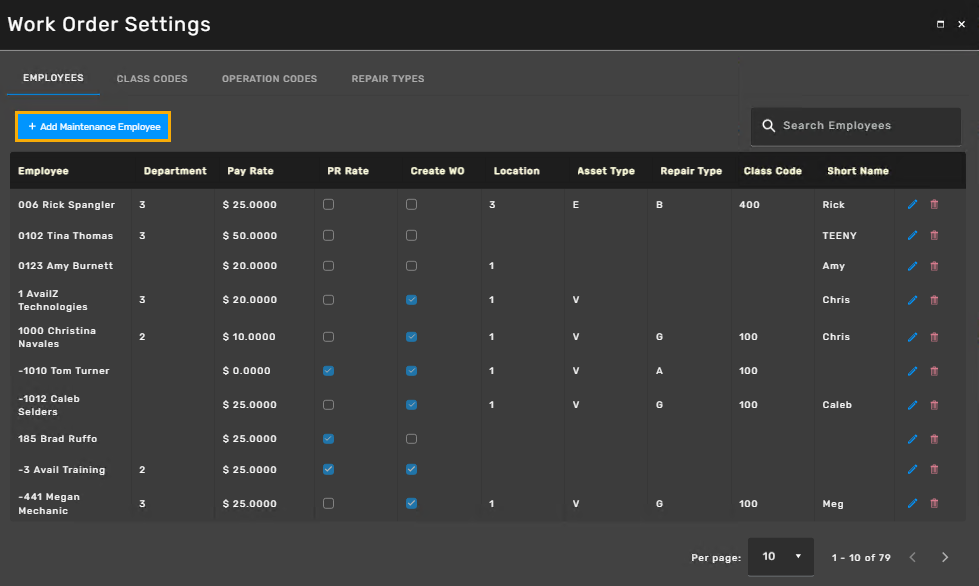This screenshot has height=586, width=979.
Task: Click the $ 50.0000 pay rate cell
Action: (x=250, y=236)
